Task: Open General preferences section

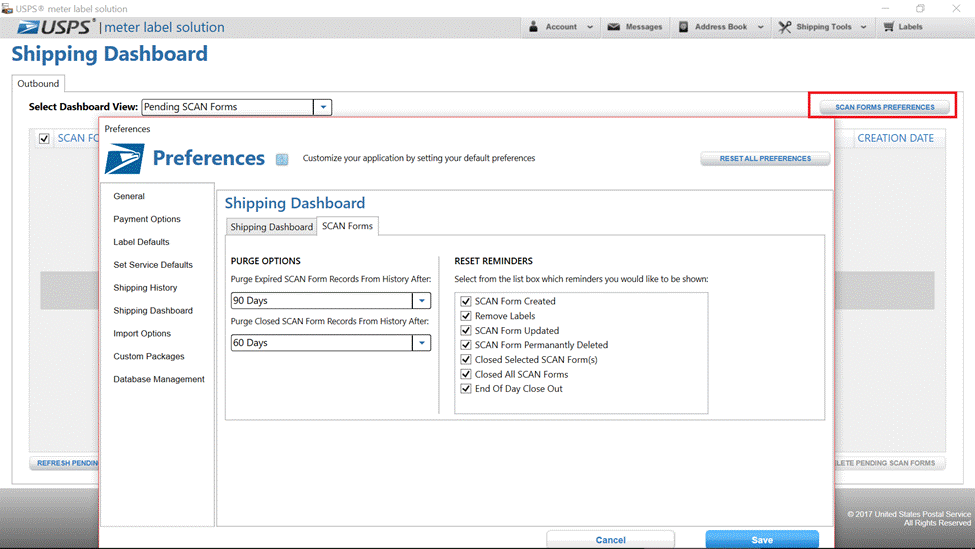Action: 129,196
